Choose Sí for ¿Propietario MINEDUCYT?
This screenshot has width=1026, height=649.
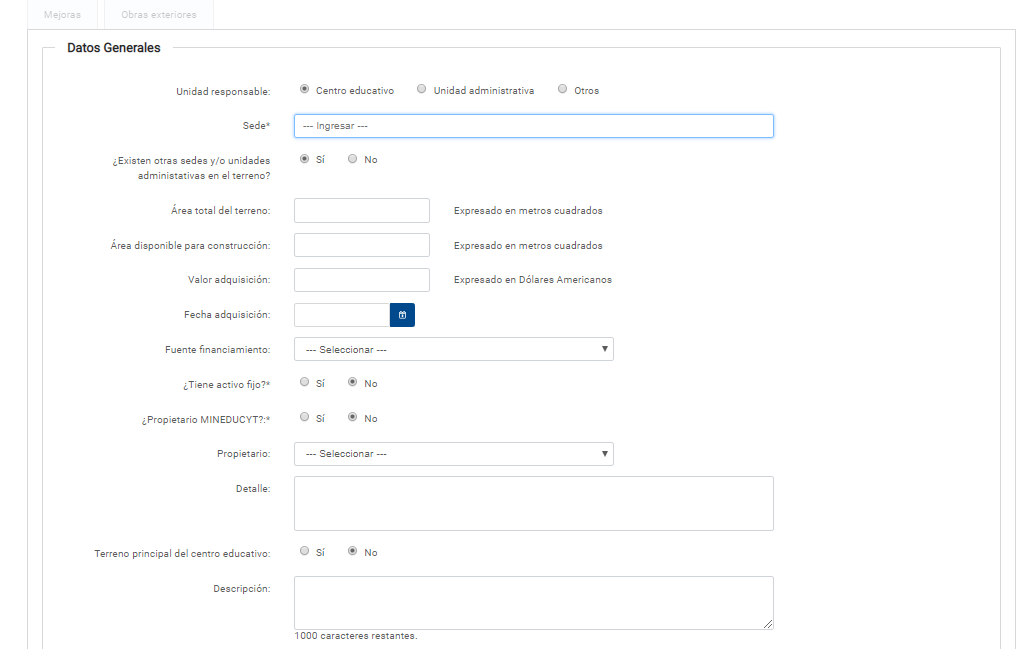[304, 417]
